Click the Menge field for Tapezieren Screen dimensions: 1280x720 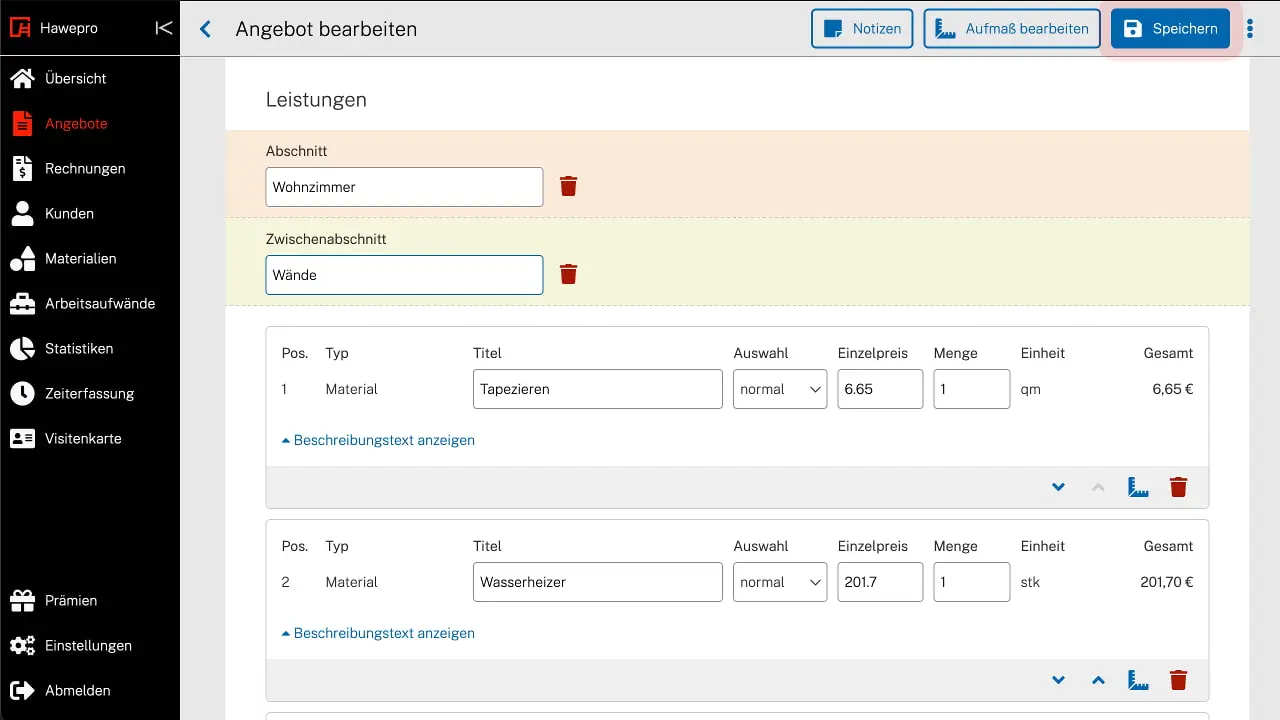(x=972, y=389)
